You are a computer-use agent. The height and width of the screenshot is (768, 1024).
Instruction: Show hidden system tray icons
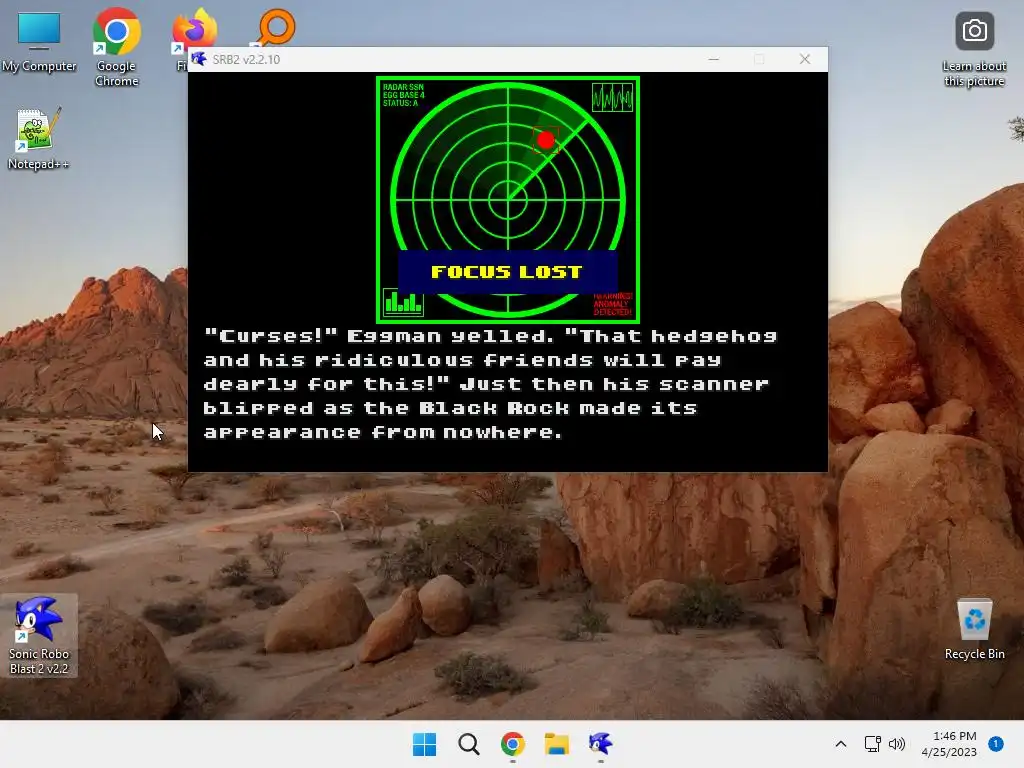pos(841,744)
